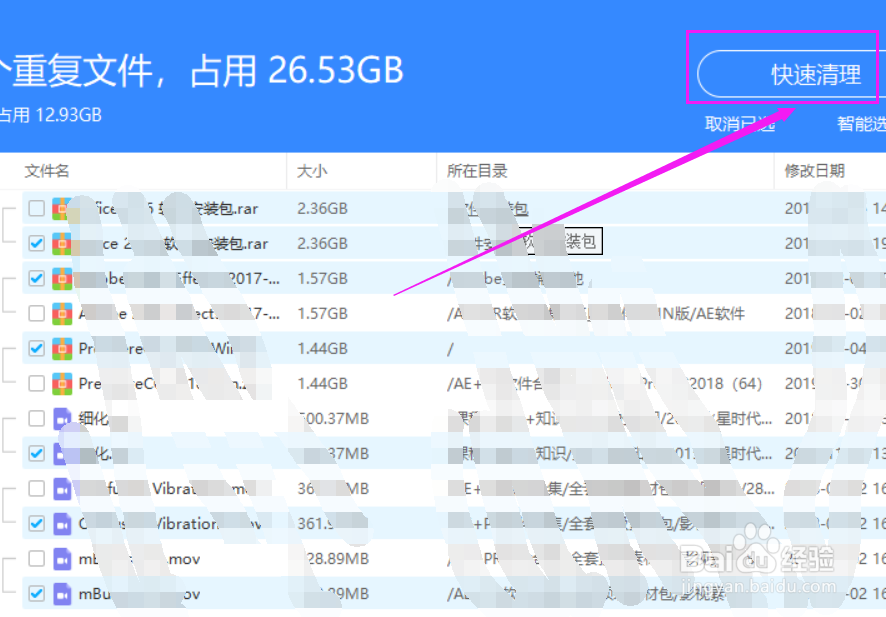Sort files by the 大小 column
This screenshot has height=617, width=886.
click(312, 170)
